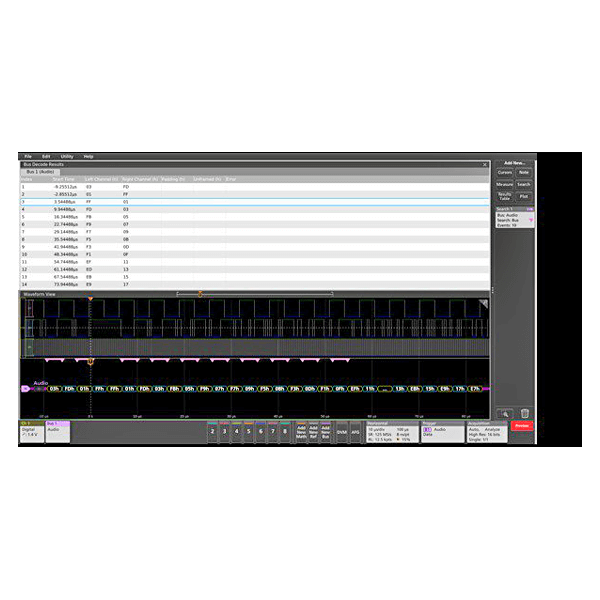Click the first decoded packet 03h
The width and height of the screenshot is (600, 600).
coord(54,389)
